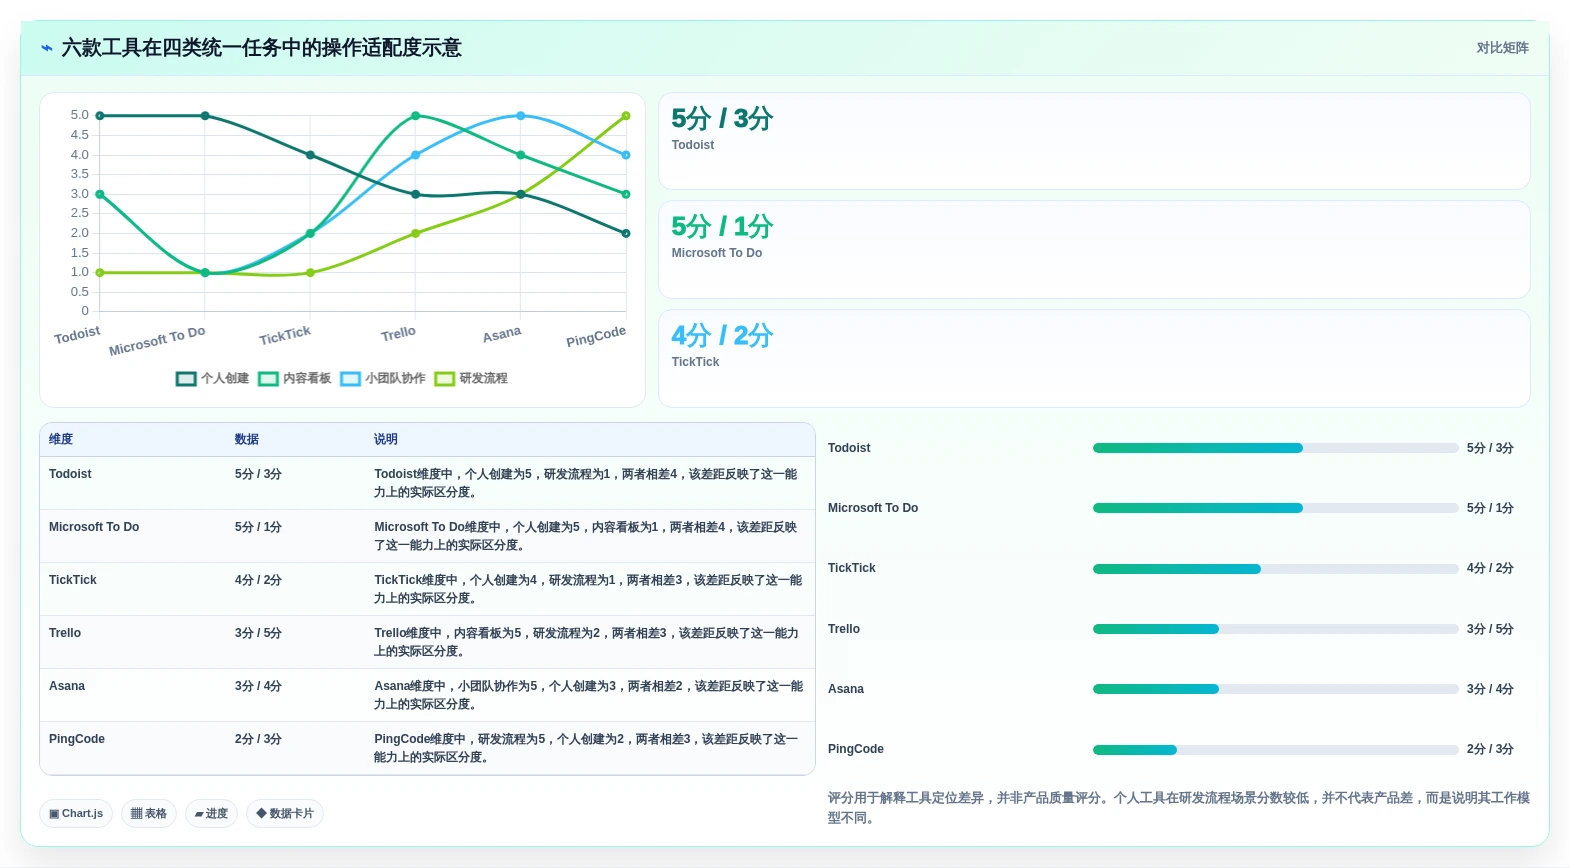Select the Microsoft To Do table row name

(94, 527)
